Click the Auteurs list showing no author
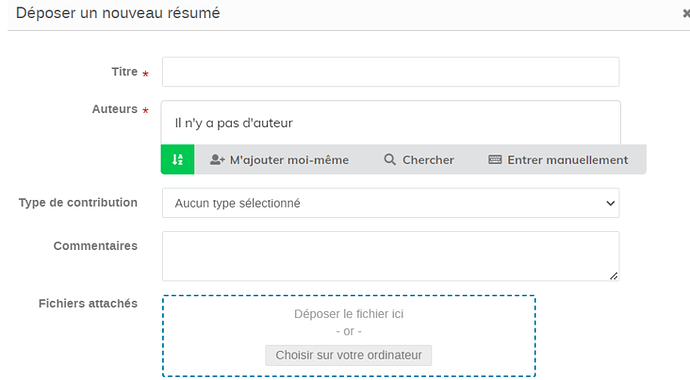690x380 pixels. [x=391, y=123]
